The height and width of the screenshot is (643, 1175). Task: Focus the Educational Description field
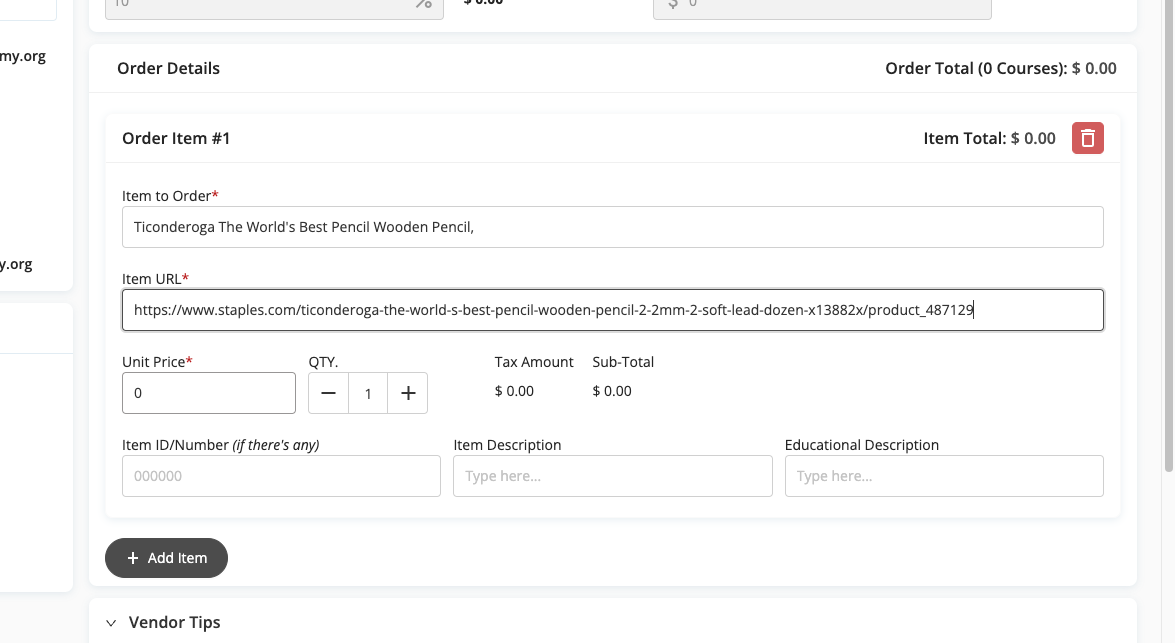pyautogui.click(x=944, y=476)
